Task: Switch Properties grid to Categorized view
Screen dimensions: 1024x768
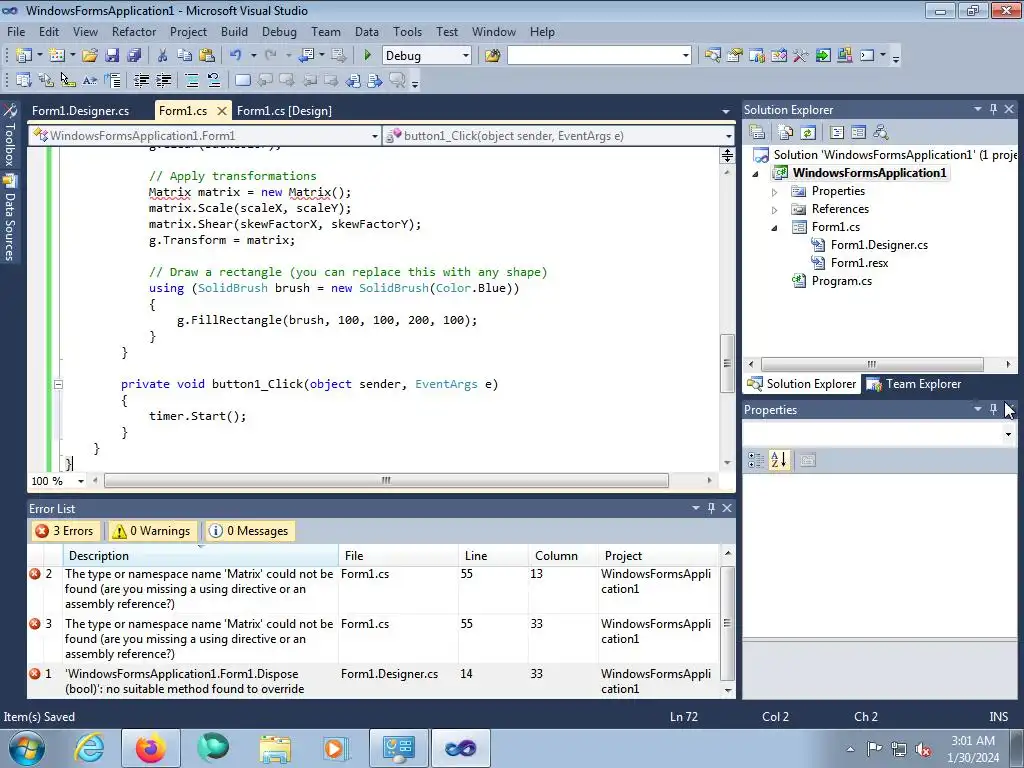Action: (756, 460)
